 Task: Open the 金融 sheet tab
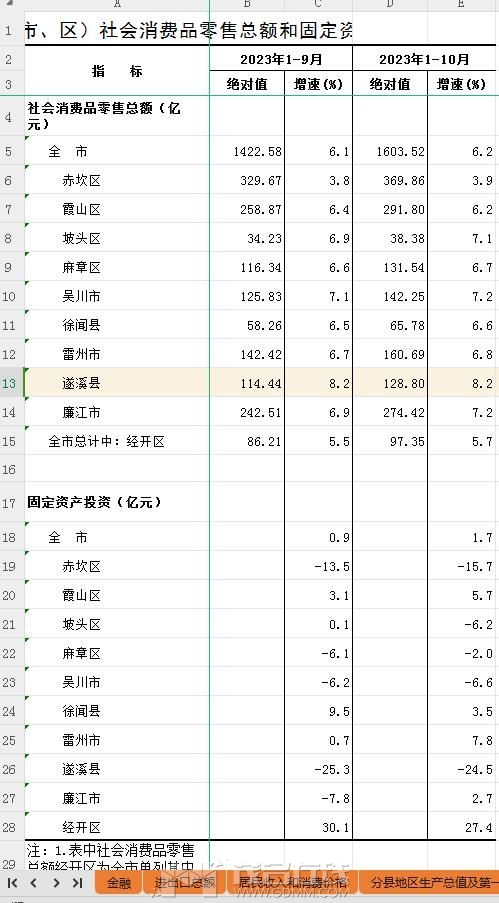pyautogui.click(x=119, y=882)
